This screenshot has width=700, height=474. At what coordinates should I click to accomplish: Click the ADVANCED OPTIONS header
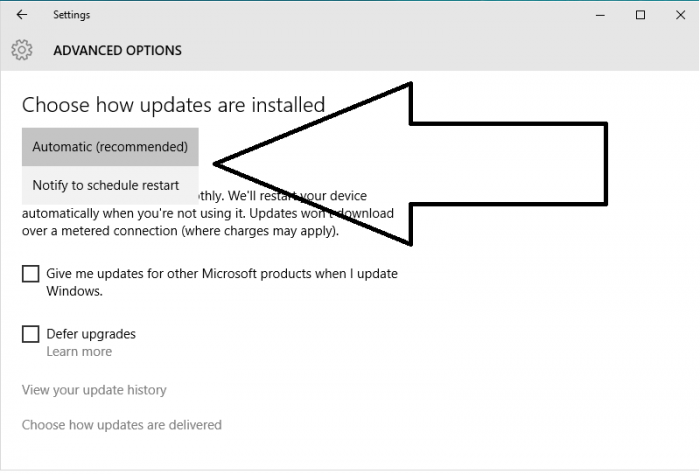pyautogui.click(x=117, y=50)
